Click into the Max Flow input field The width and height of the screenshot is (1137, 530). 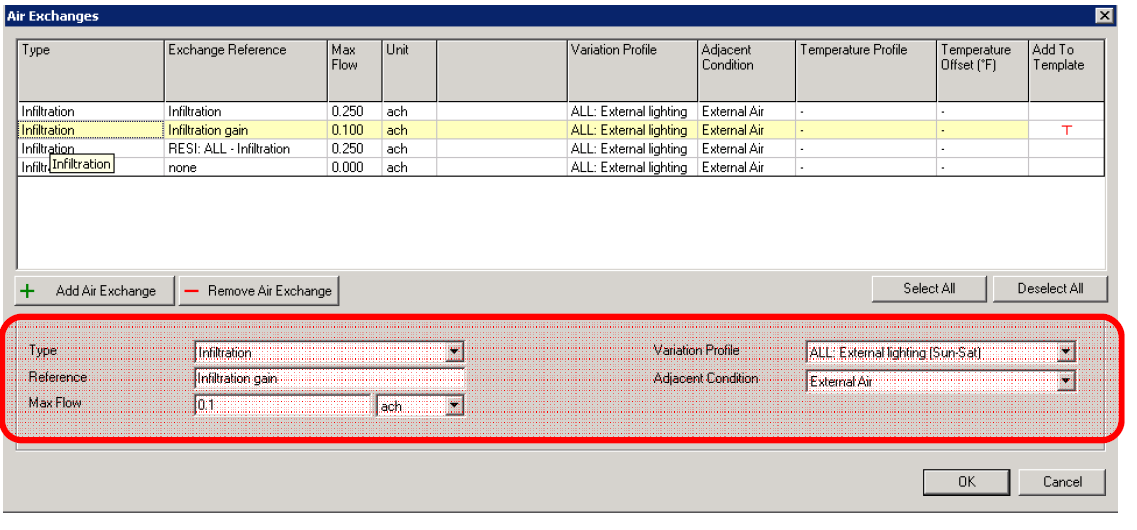tap(282, 406)
